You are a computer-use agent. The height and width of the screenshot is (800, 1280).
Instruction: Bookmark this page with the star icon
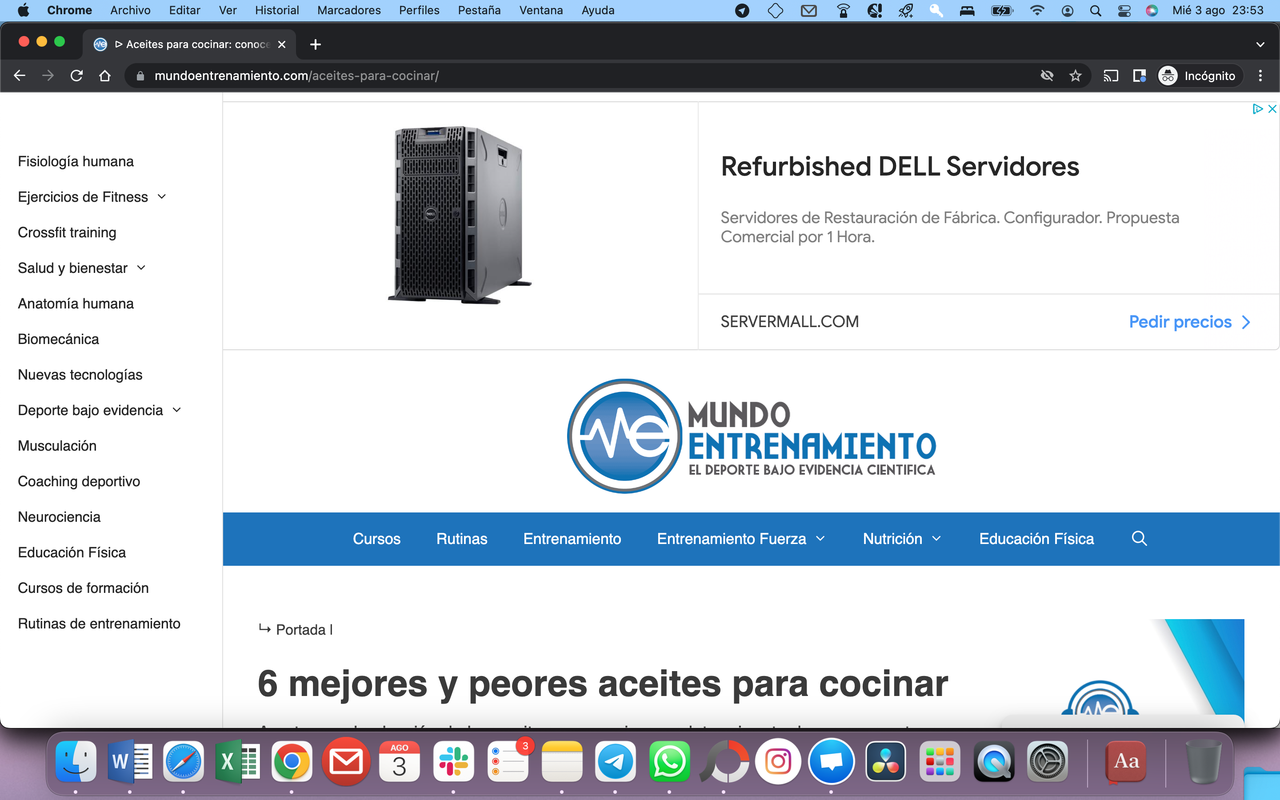coord(1076,76)
